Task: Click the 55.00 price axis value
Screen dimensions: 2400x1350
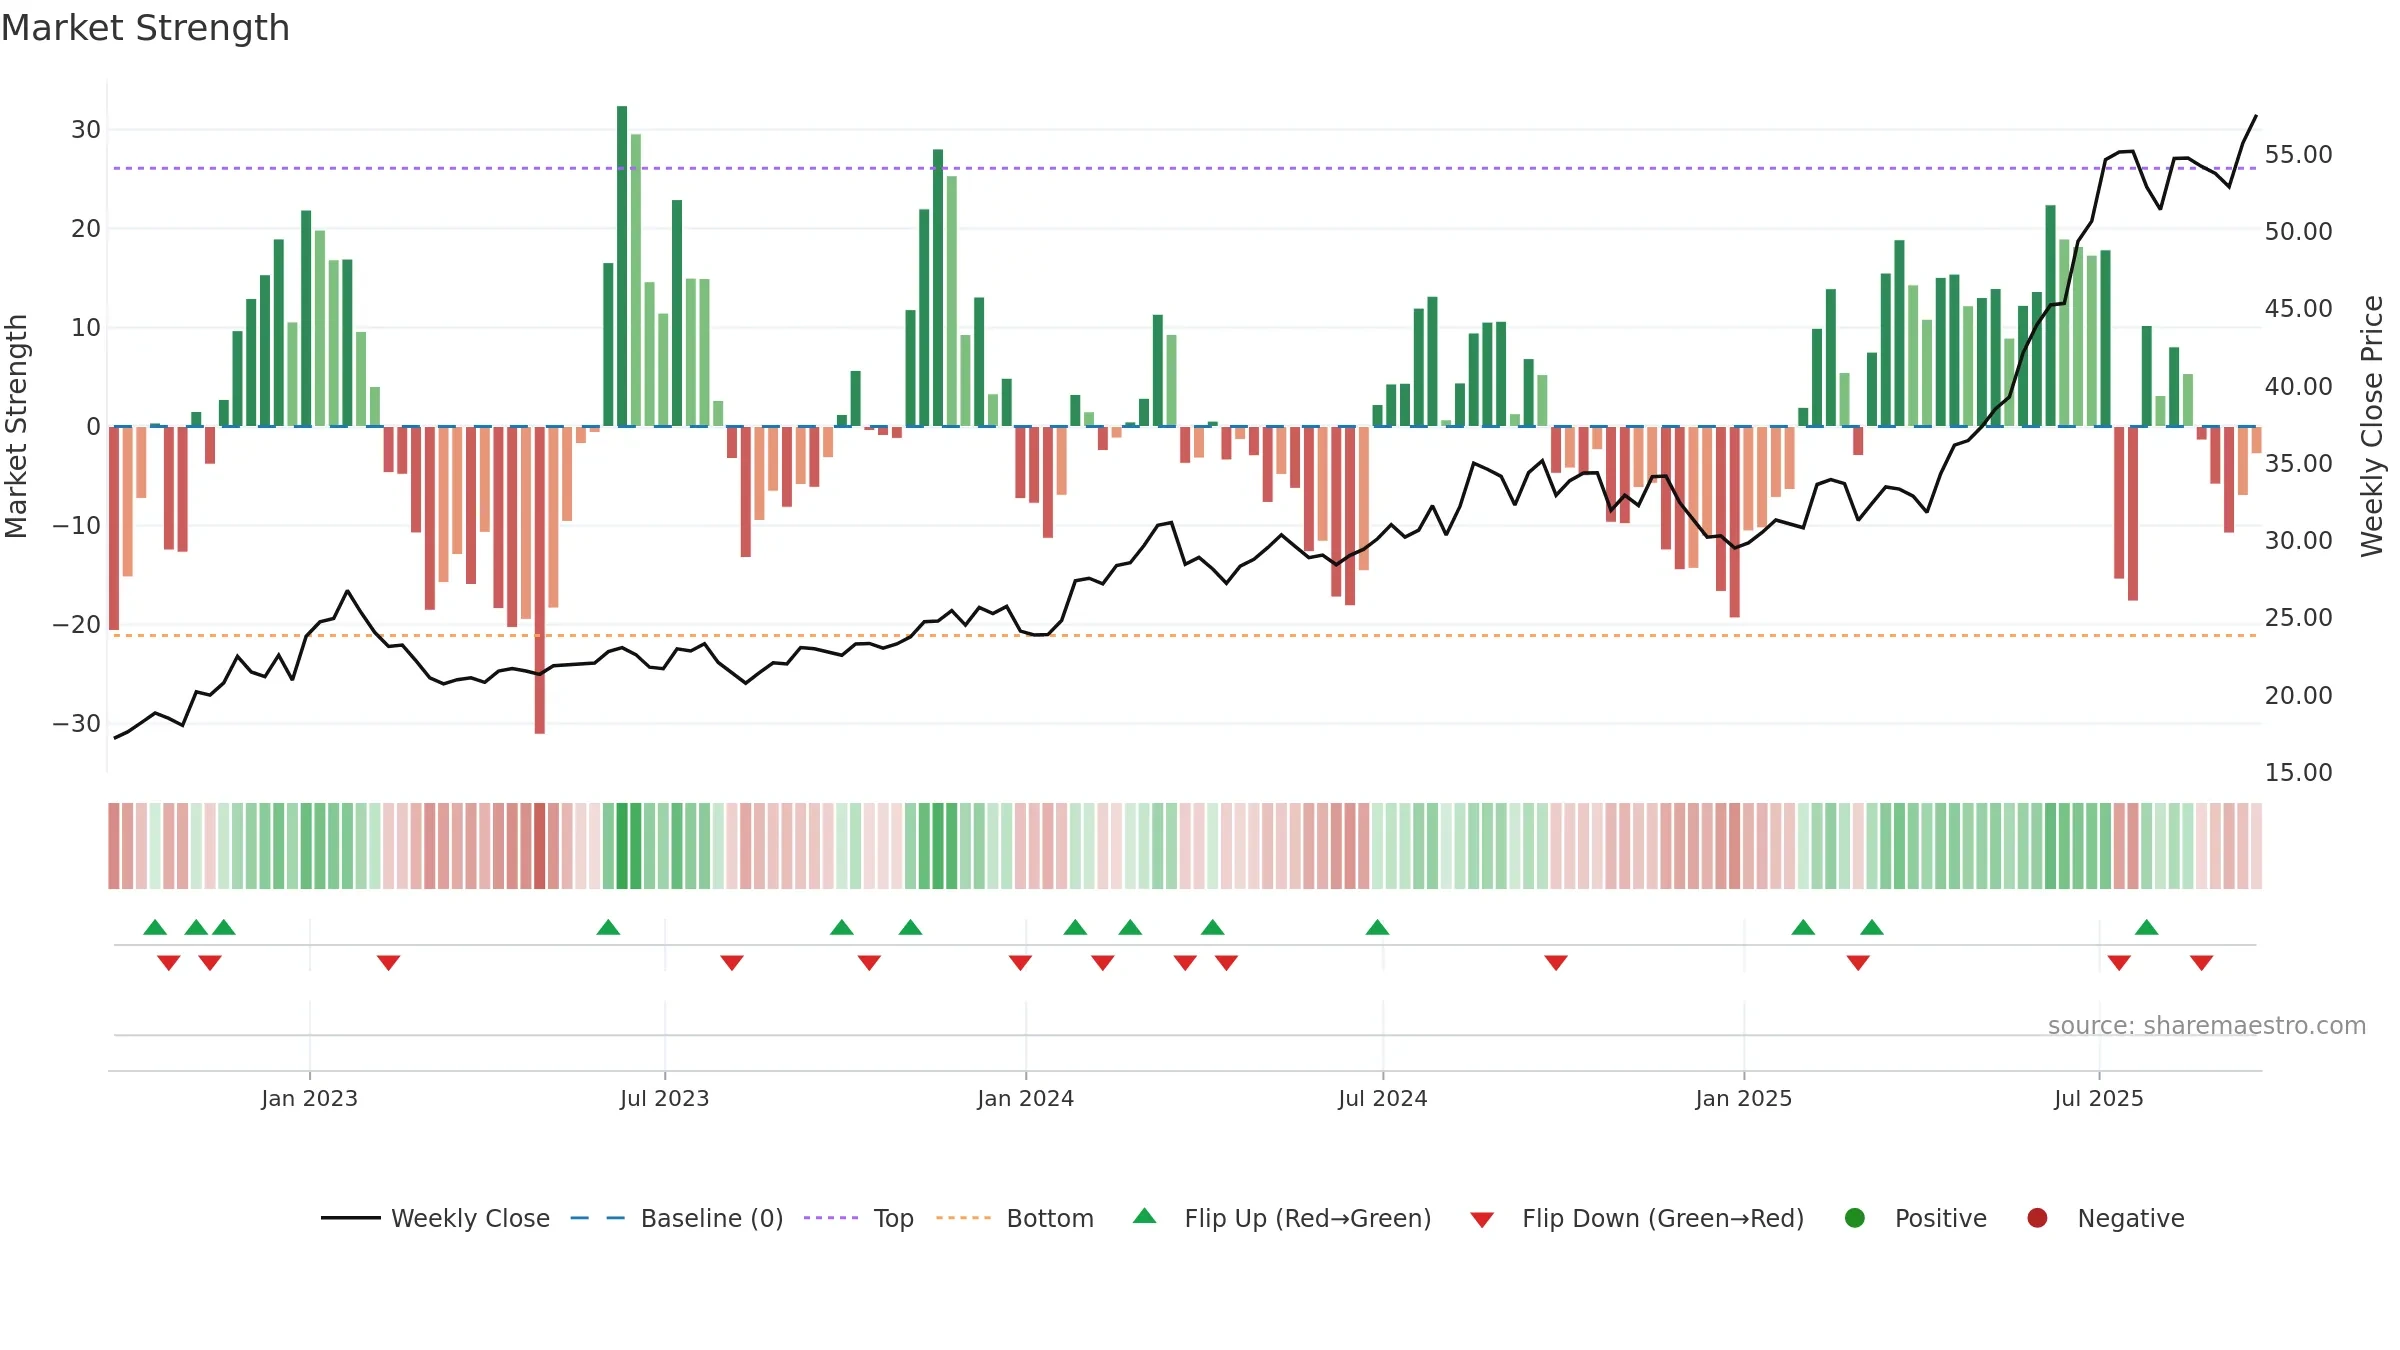Action: 2298,154
